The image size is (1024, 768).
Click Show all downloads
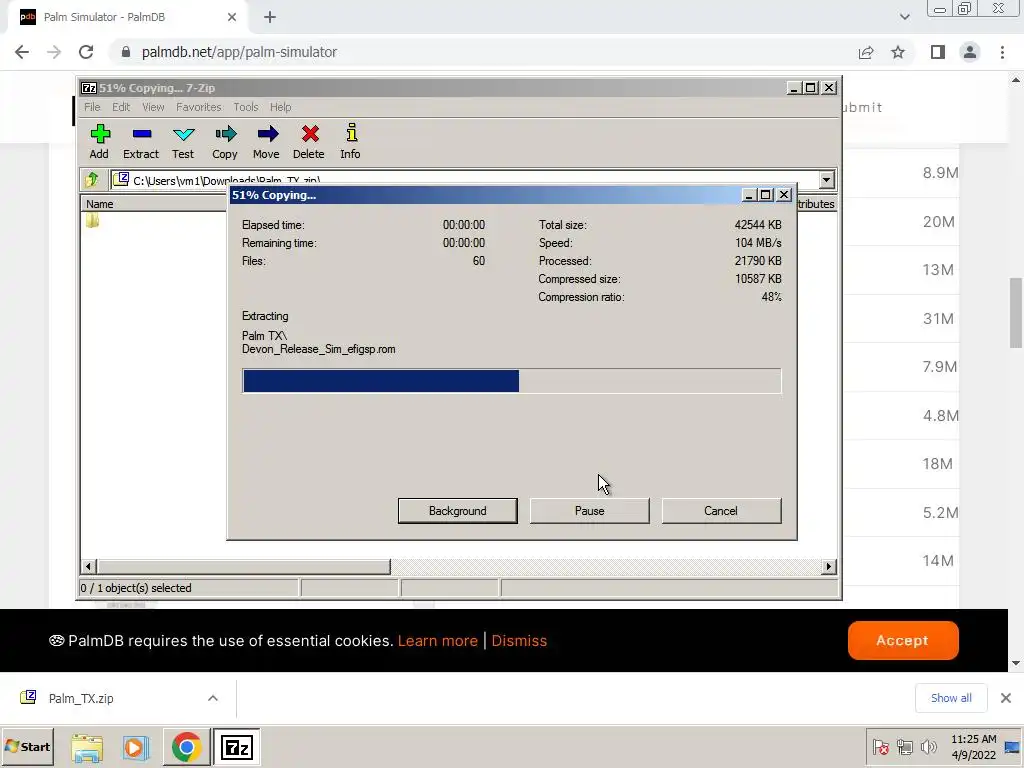(x=952, y=698)
